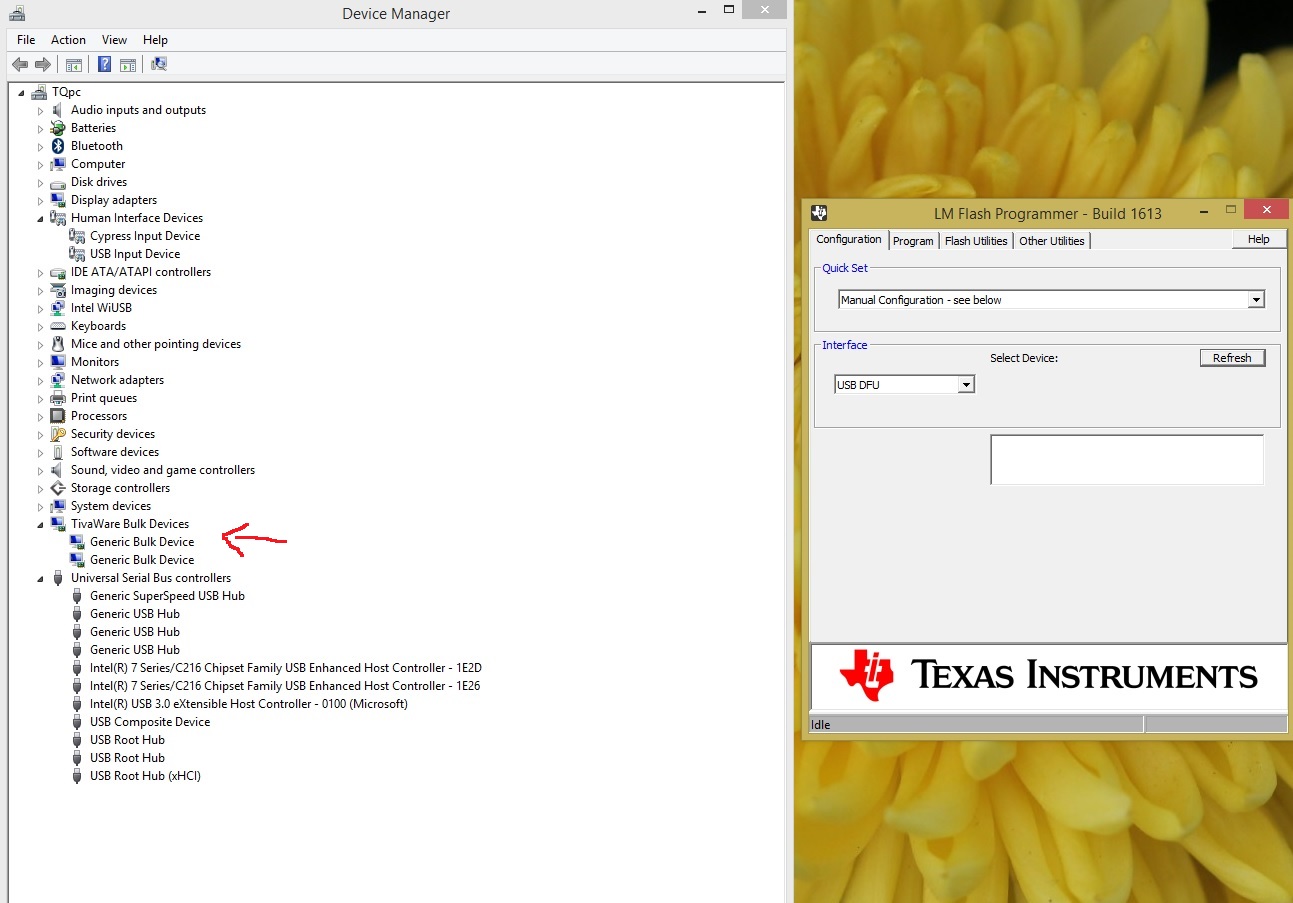Switch to the Other Utilities tab
Screen dimensions: 1293x903
coord(1052,241)
